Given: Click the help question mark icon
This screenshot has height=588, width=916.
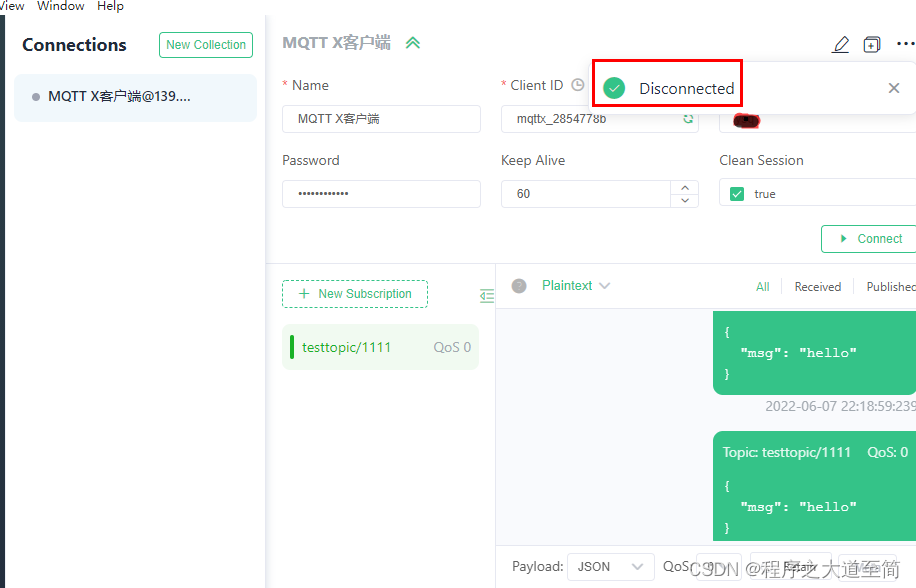Looking at the screenshot, I should pos(519,286).
